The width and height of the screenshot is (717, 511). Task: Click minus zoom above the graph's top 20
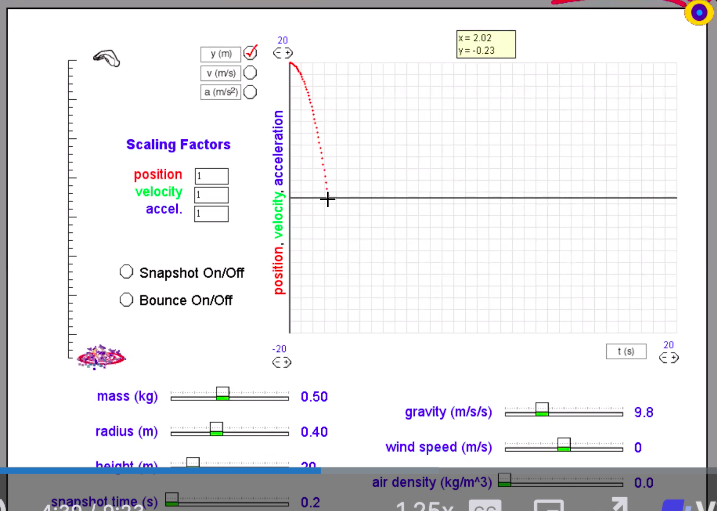click(x=278, y=53)
